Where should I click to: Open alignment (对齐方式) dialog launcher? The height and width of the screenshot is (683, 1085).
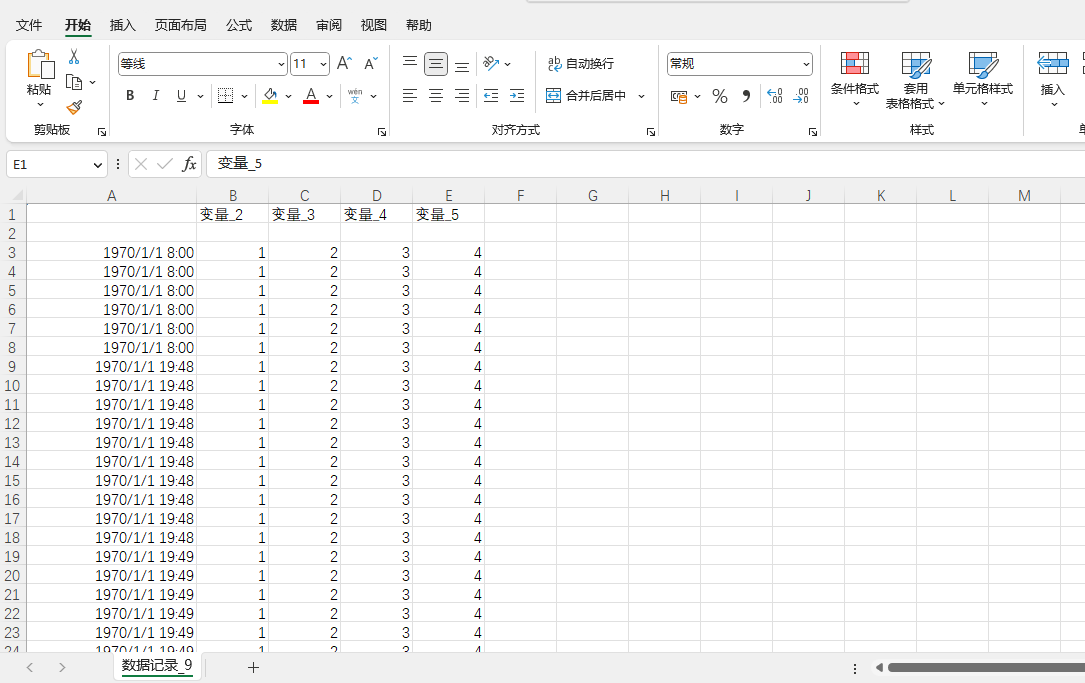coord(650,131)
